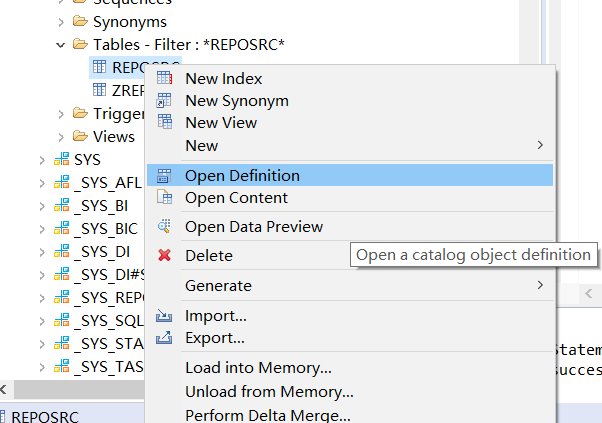Screen dimensions: 602x423
Task: Expand the Synonyms folder
Action: tap(61, 22)
